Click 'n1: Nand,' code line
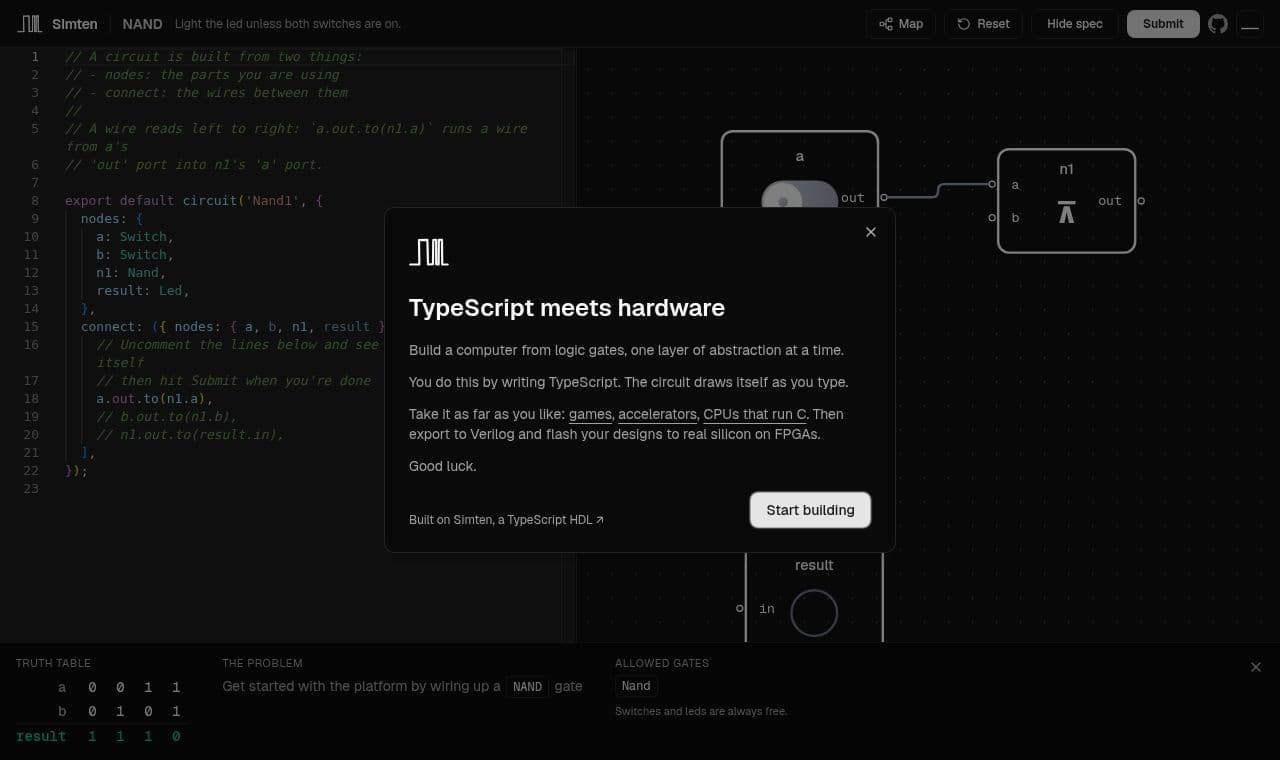This screenshot has width=1280, height=760. pyautogui.click(x=132, y=273)
